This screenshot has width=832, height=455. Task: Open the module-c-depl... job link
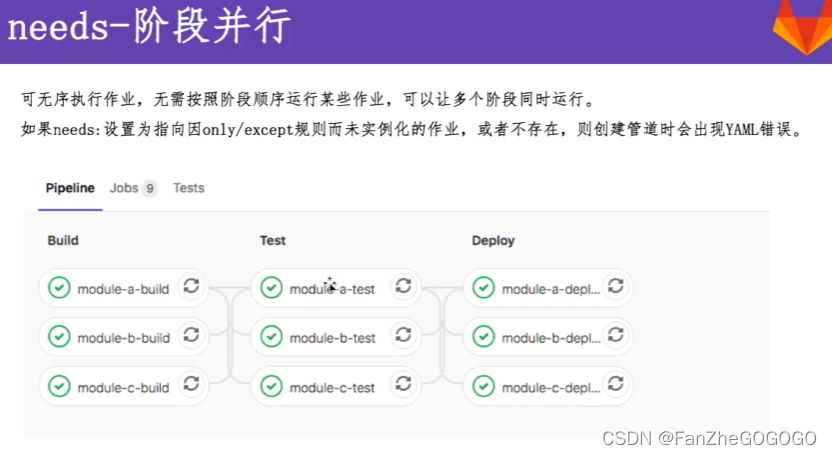551,388
